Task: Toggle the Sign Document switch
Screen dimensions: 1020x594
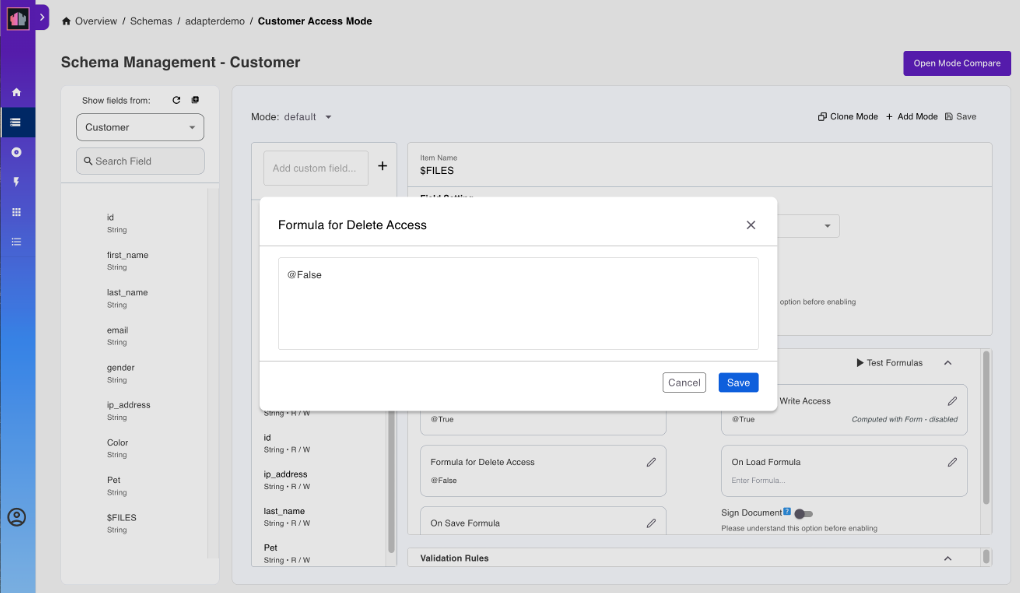Action: [803, 514]
